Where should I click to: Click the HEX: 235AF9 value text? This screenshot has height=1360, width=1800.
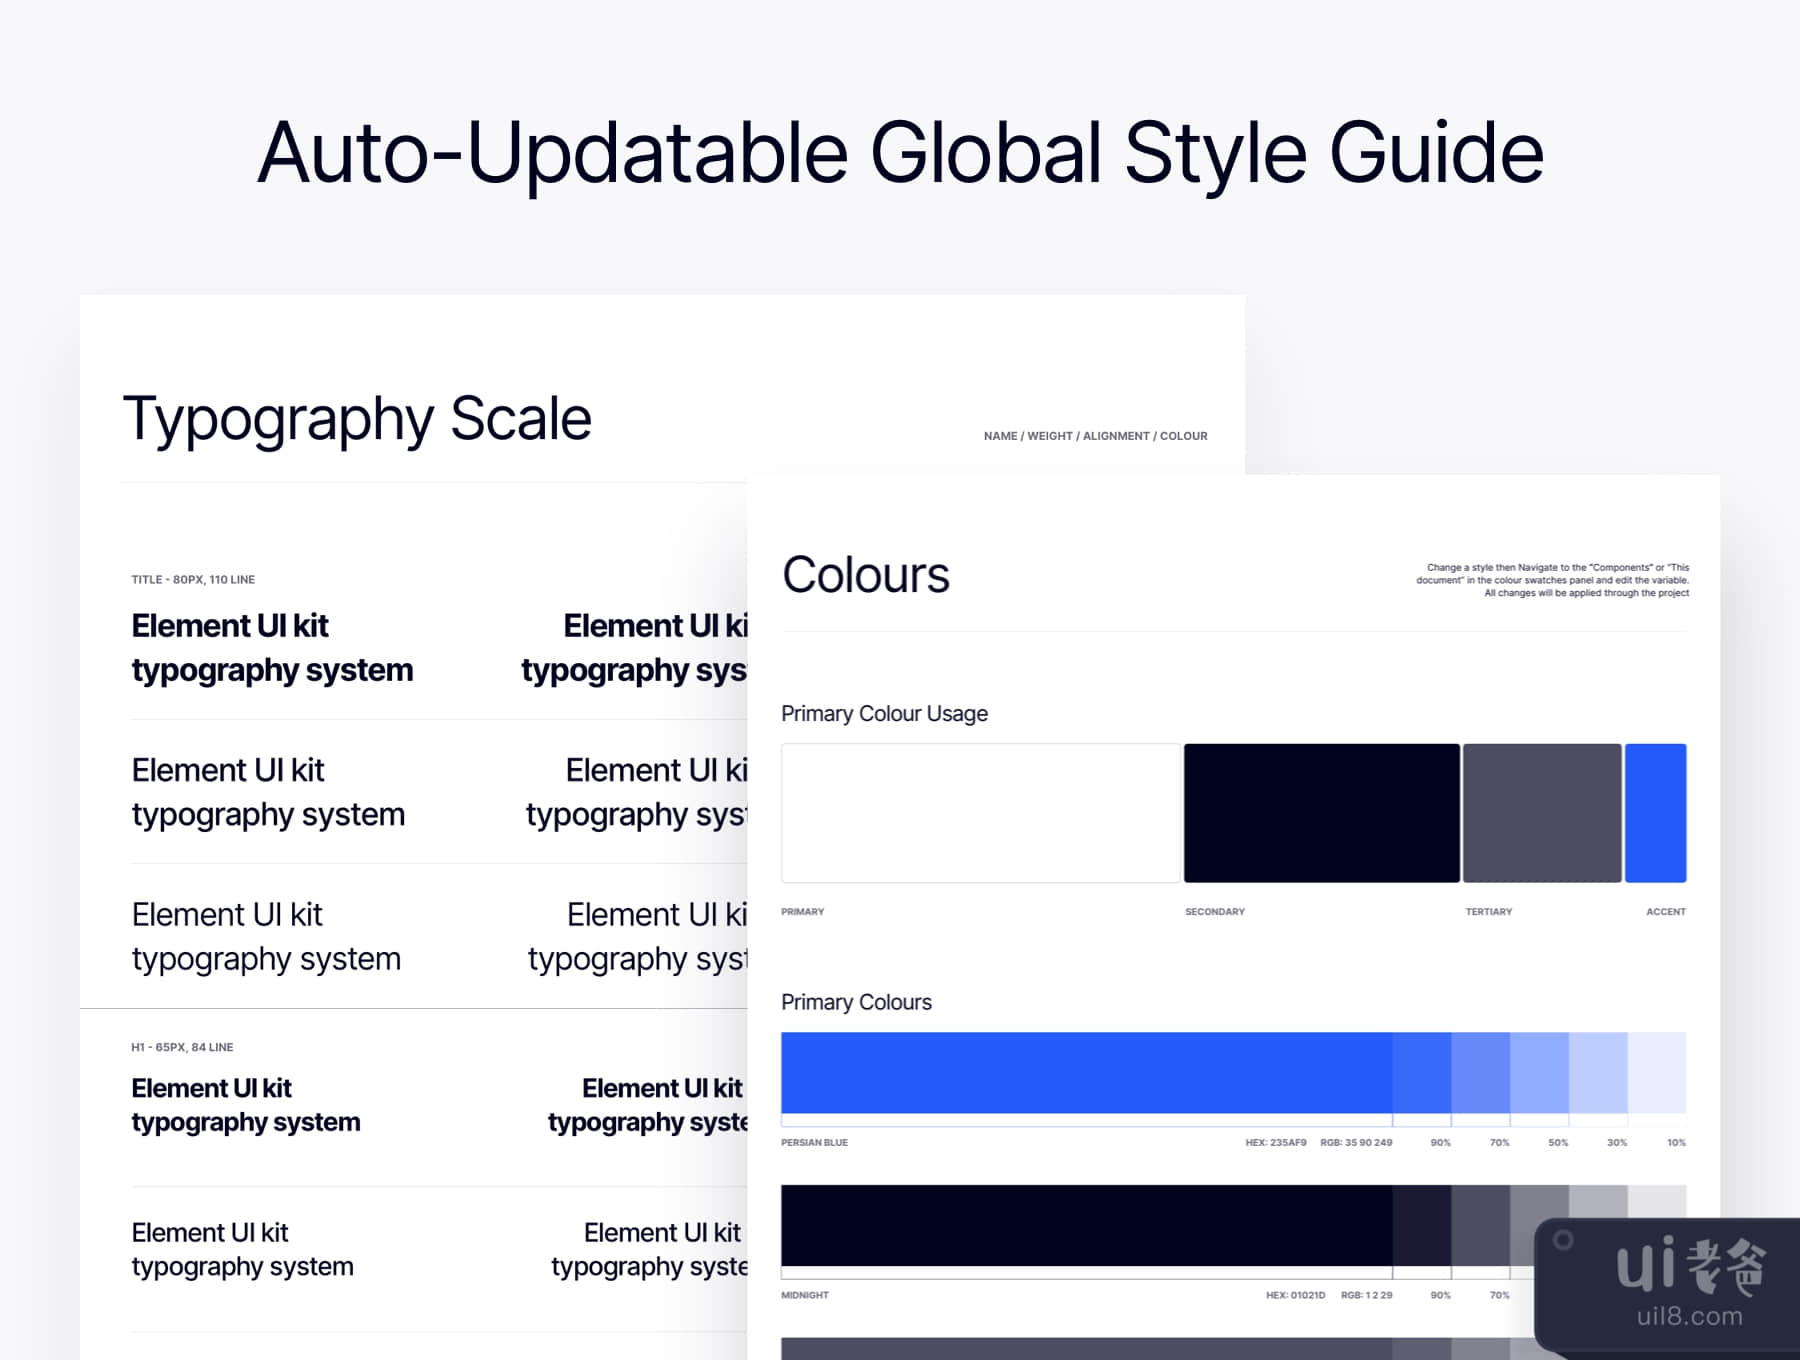pos(1275,1142)
